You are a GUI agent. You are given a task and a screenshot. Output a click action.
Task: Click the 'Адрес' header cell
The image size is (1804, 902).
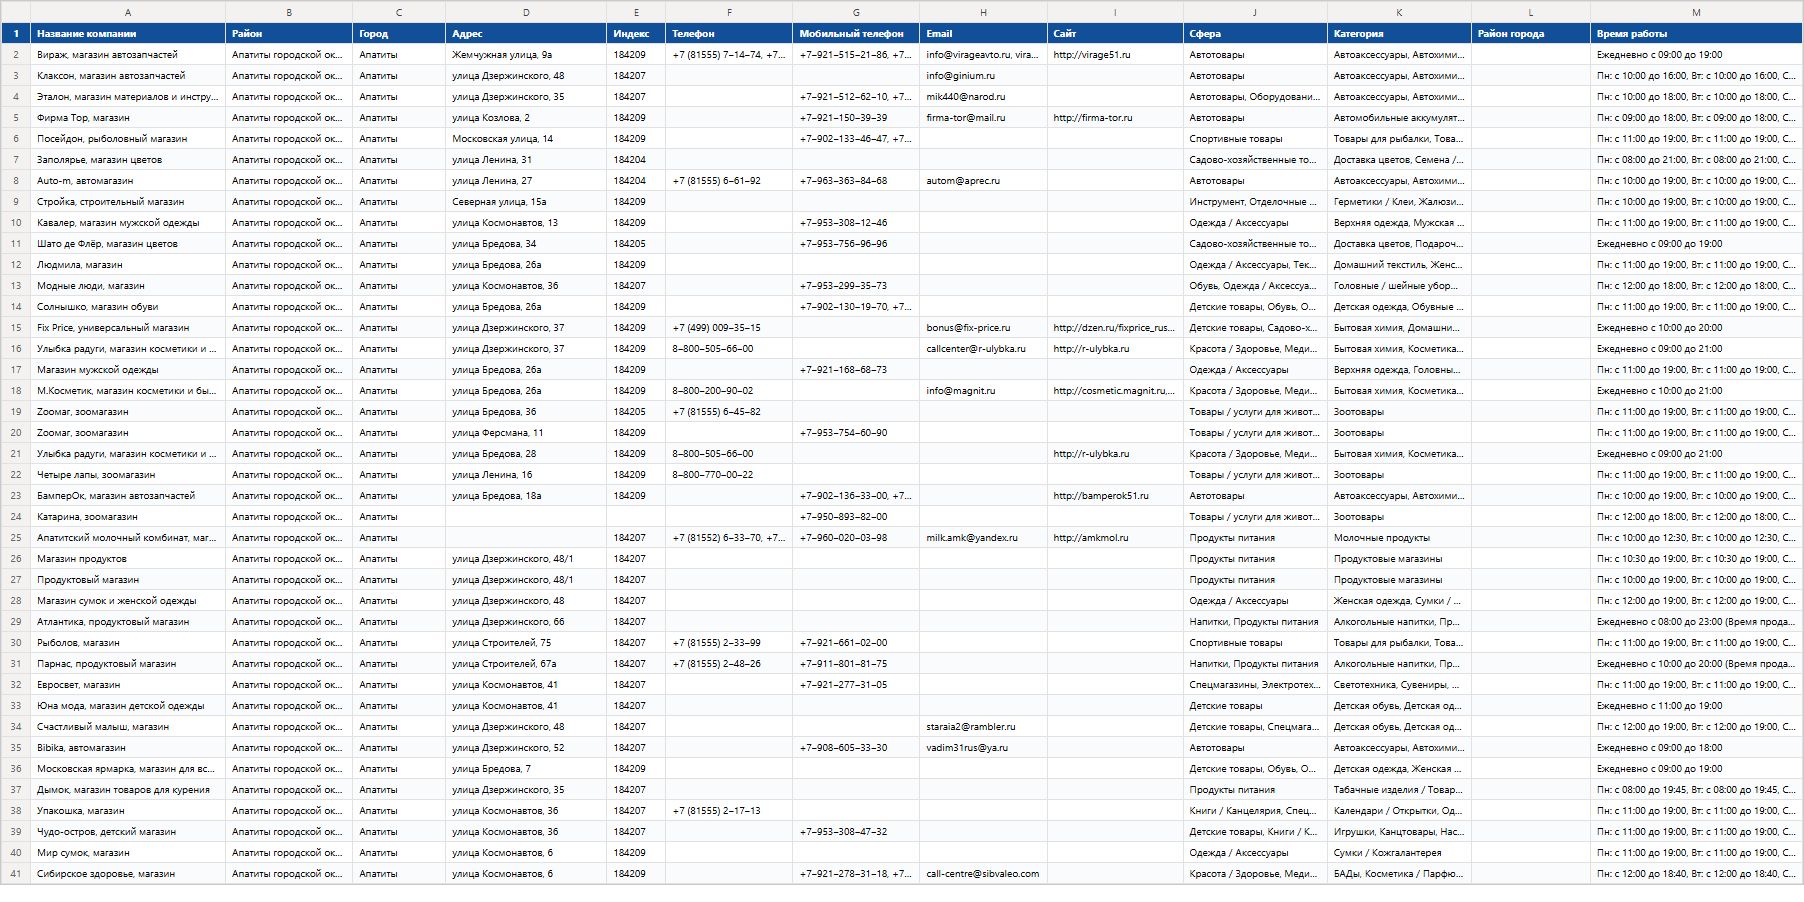tap(526, 34)
